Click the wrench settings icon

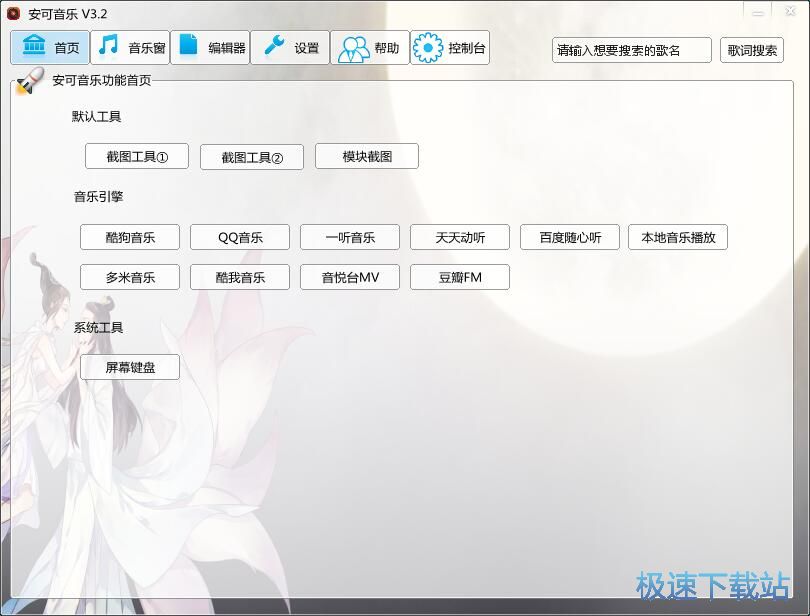pos(274,45)
